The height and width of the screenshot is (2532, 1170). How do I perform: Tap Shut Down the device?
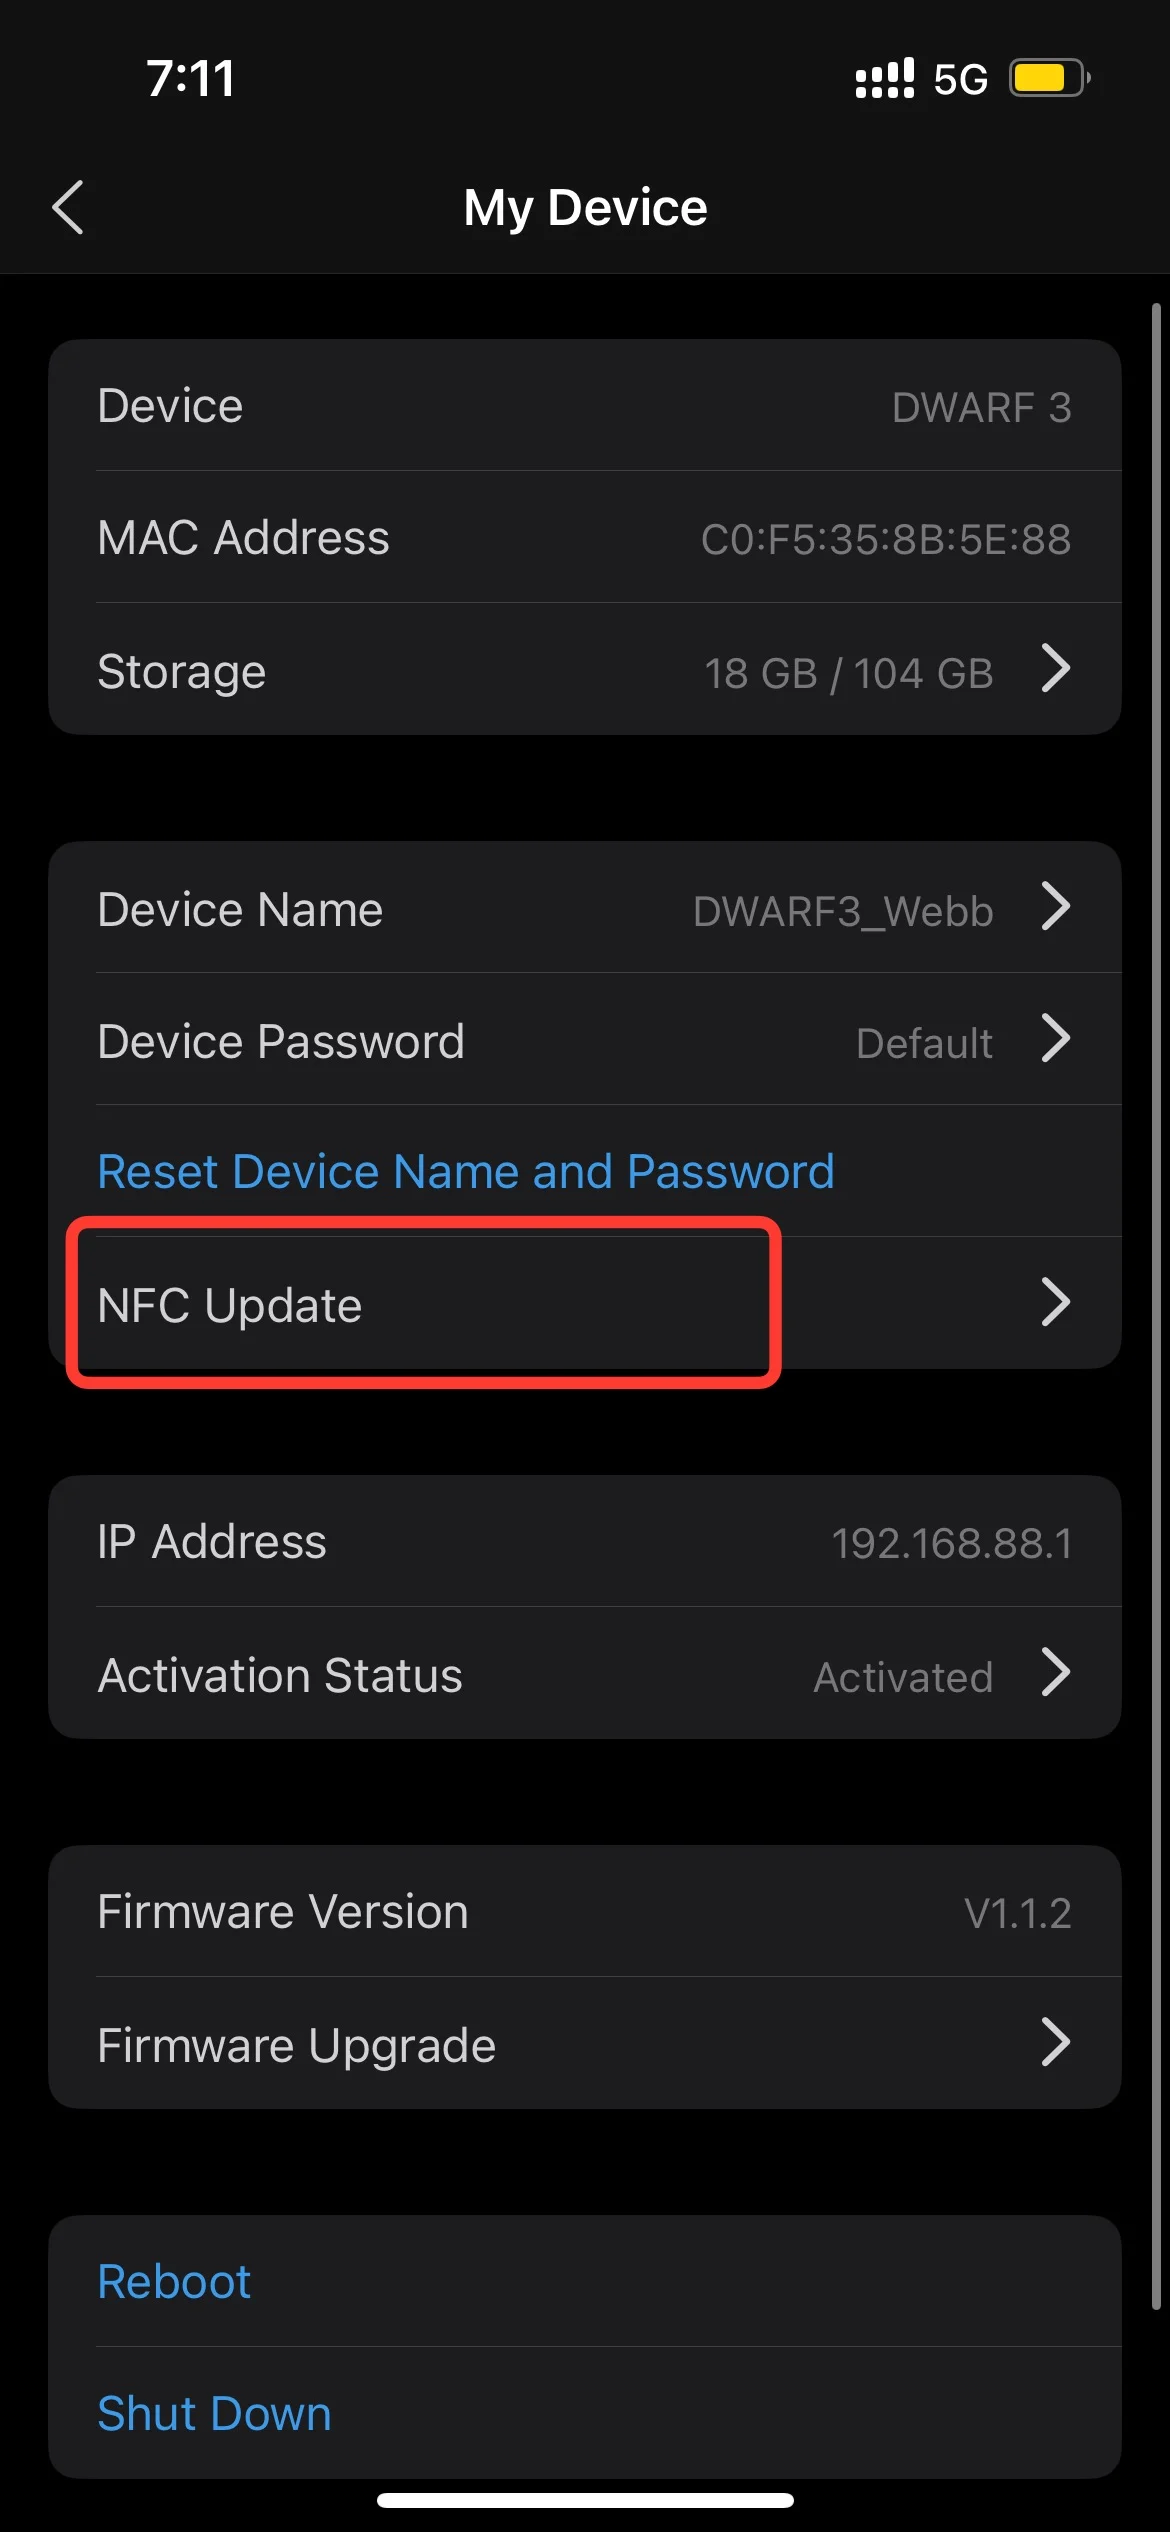tap(214, 2413)
